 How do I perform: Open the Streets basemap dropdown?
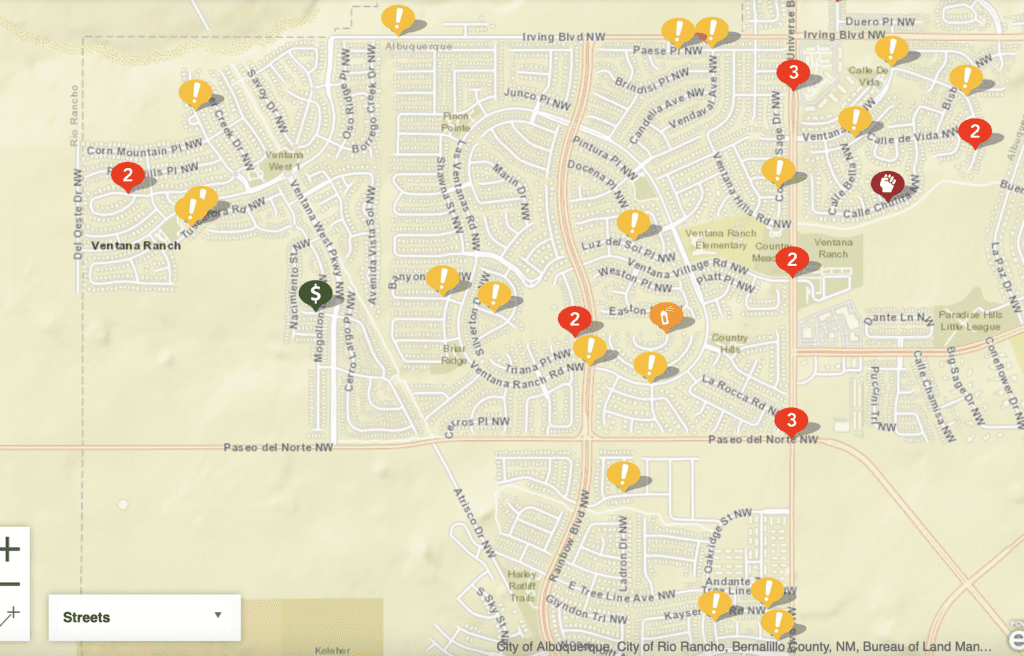[143, 617]
